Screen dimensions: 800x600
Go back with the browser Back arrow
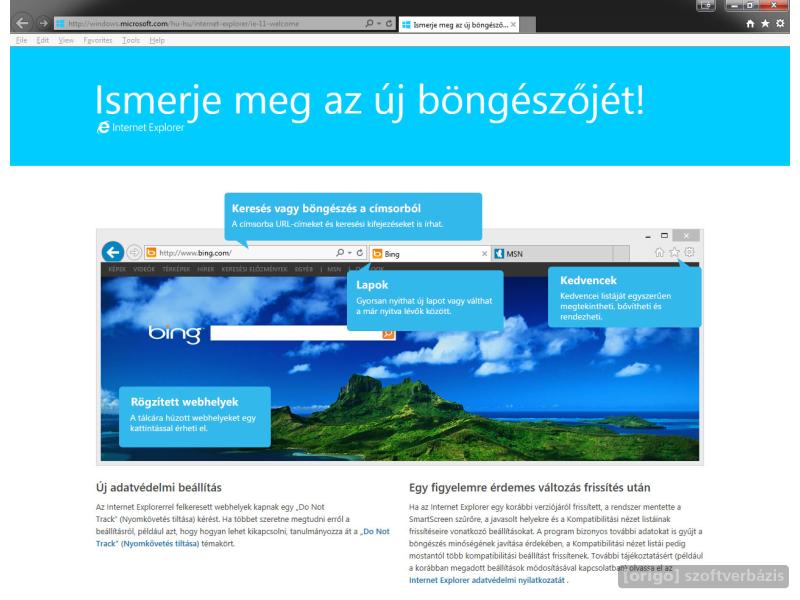tap(22, 23)
